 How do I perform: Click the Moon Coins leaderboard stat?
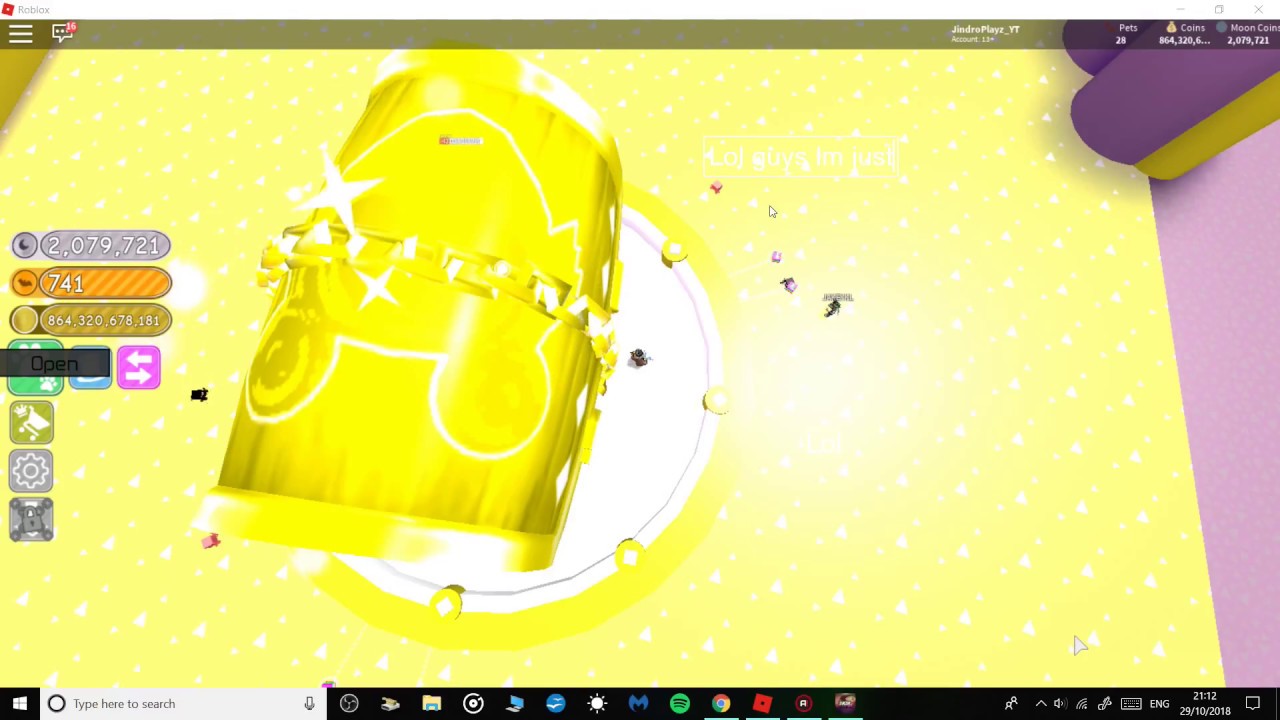click(x=1248, y=34)
